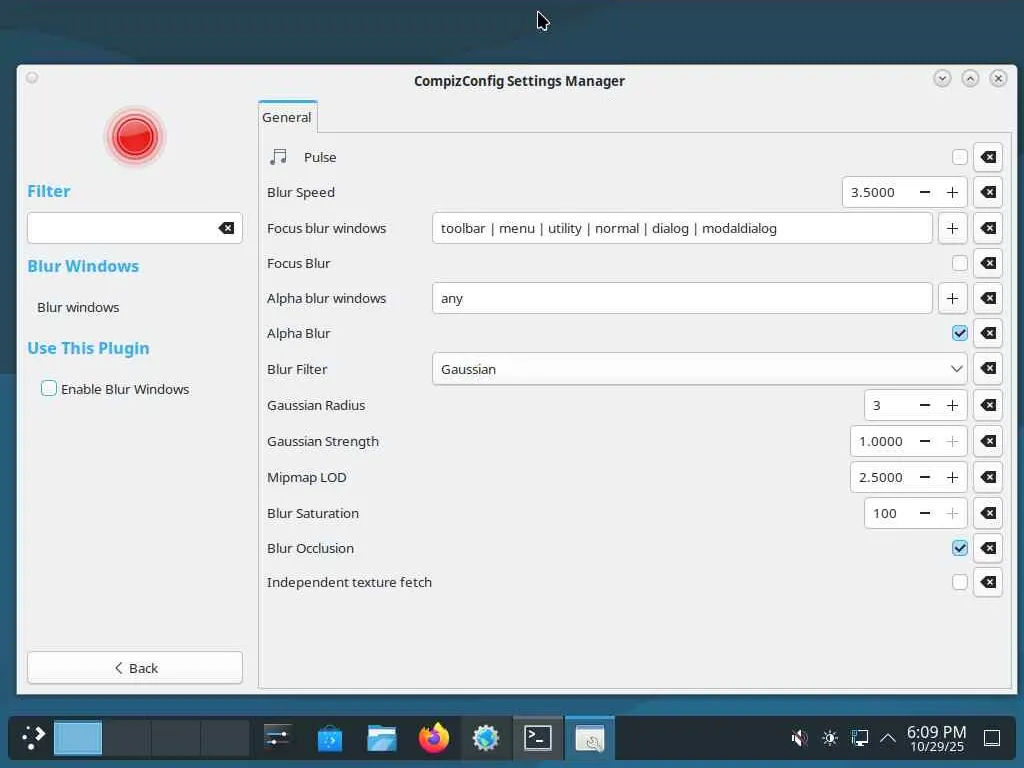Click the music note icon beside Pulse
Image resolution: width=1024 pixels, height=768 pixels.
click(x=279, y=157)
